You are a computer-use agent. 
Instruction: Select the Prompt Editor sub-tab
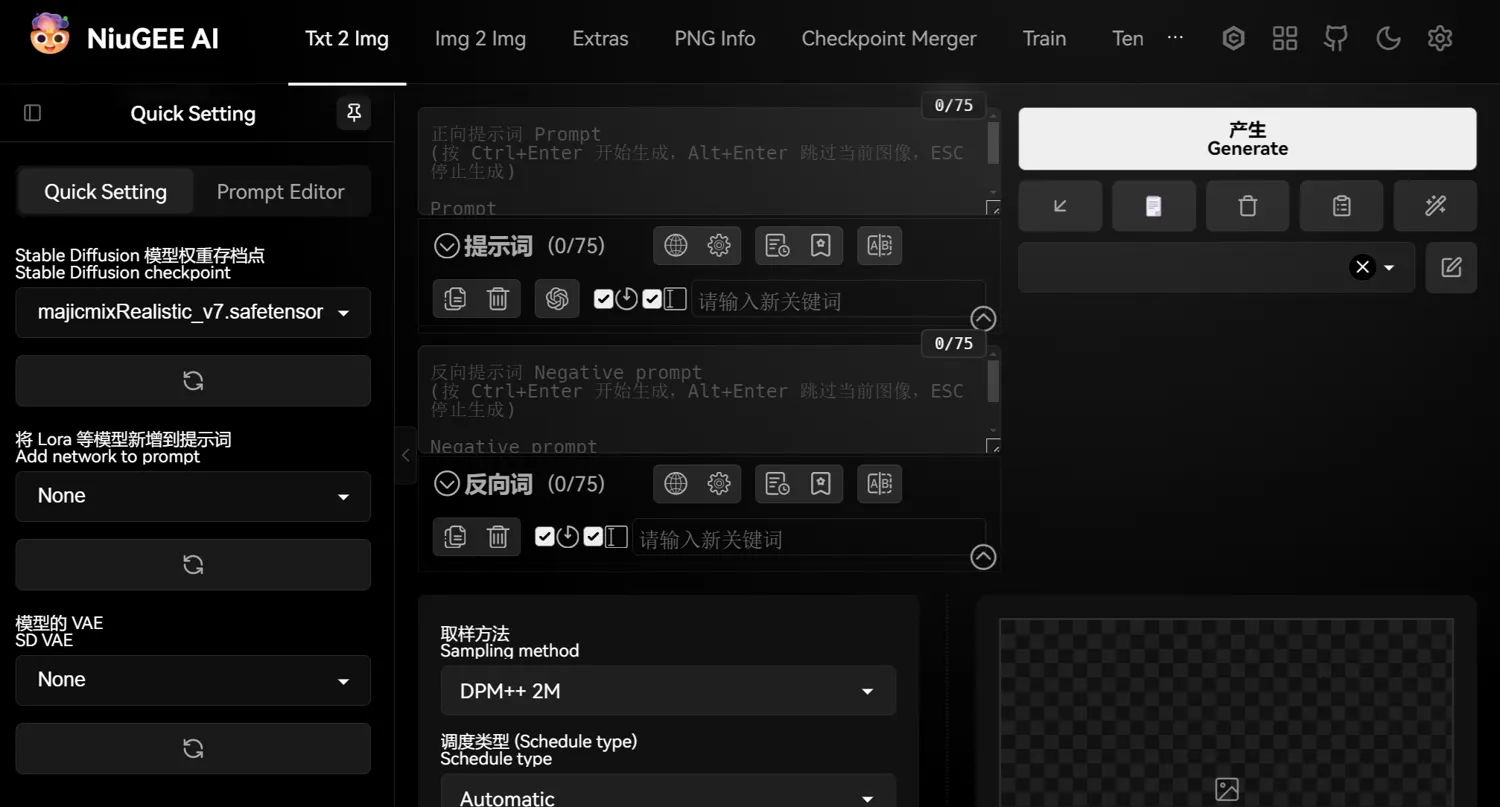281,192
